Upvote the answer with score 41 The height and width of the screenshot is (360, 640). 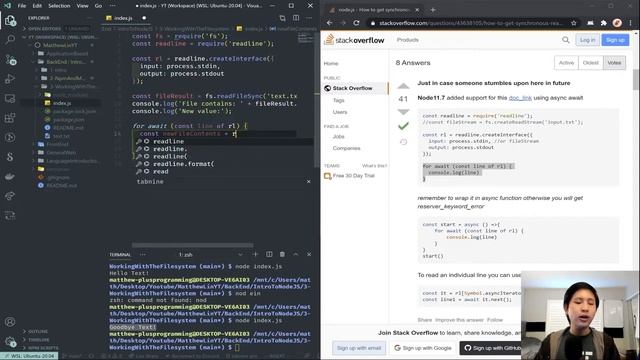403,86
